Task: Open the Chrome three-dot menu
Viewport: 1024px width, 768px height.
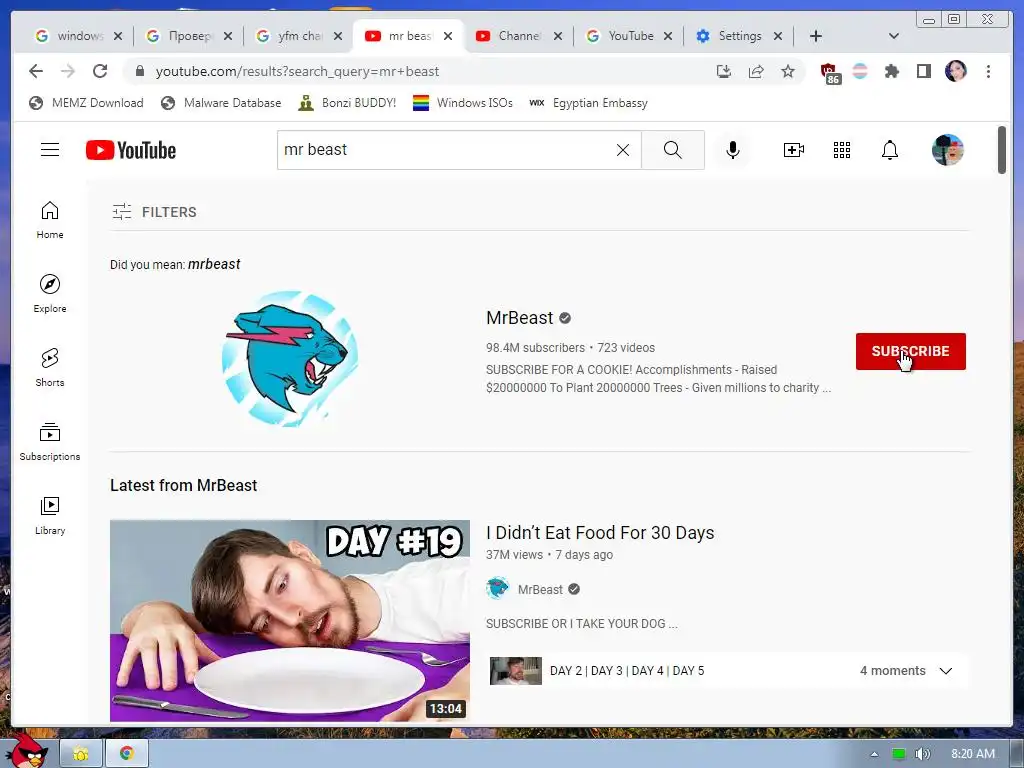Action: (x=988, y=71)
